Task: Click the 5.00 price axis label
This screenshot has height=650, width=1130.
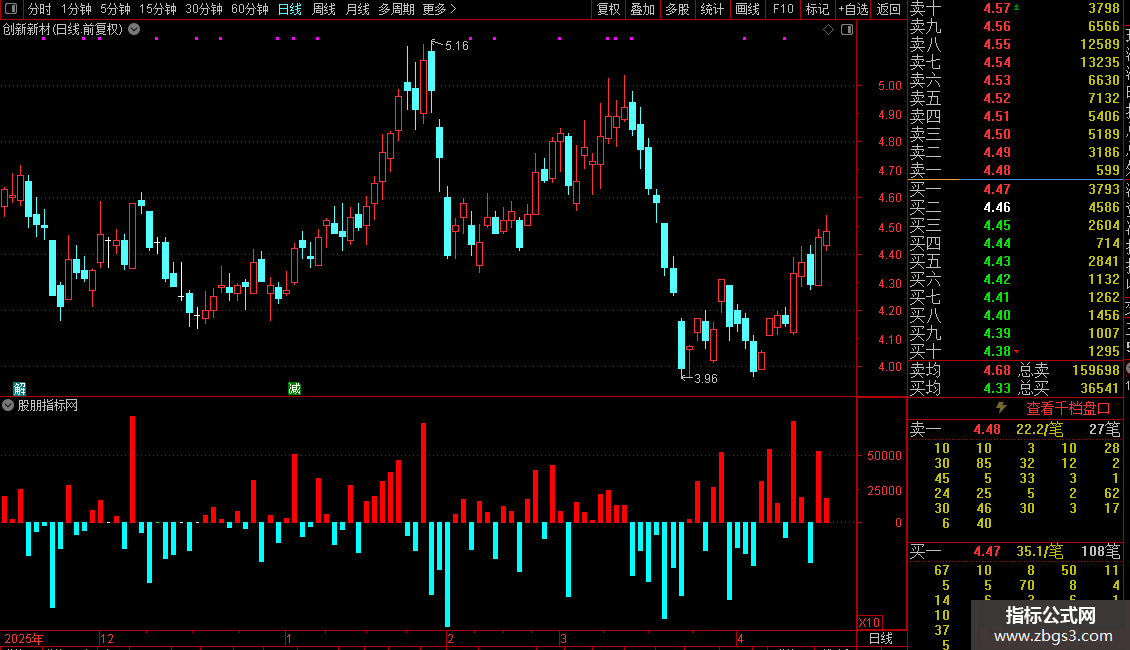Action: pyautogui.click(x=889, y=85)
